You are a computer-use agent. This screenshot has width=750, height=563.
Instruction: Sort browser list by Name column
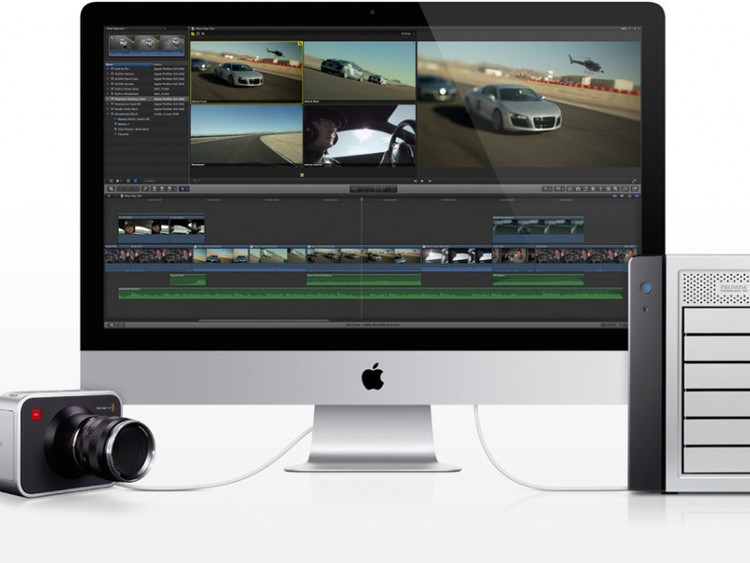128,64
